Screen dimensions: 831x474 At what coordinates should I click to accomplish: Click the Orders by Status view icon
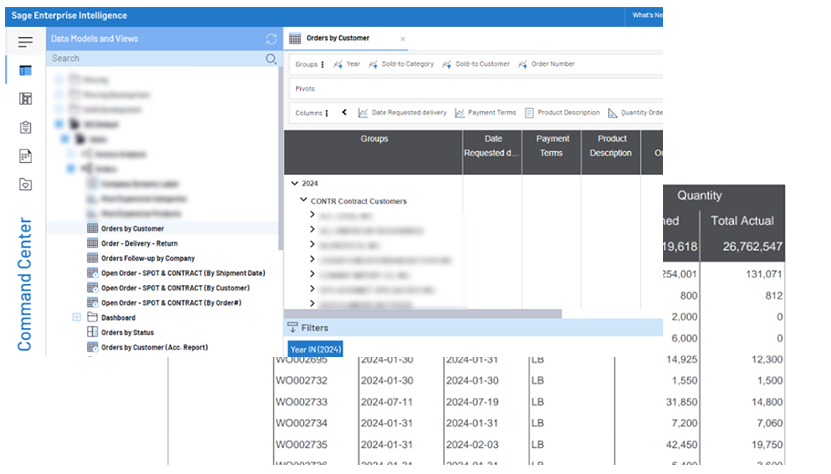point(92,332)
